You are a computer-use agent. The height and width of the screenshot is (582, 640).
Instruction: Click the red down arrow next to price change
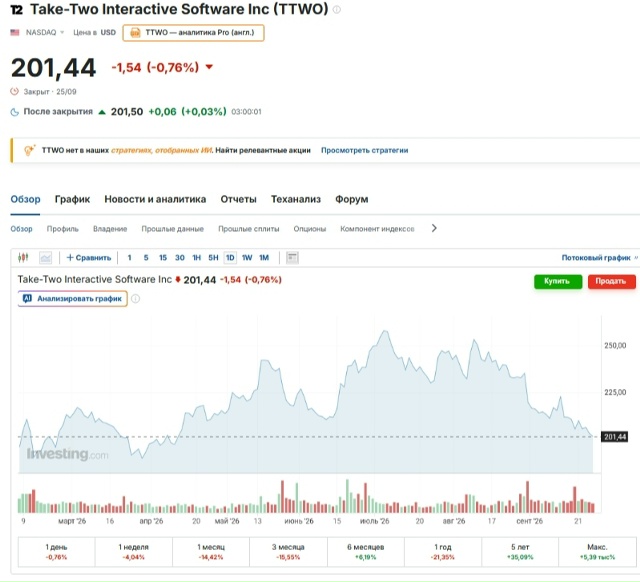[x=209, y=67]
